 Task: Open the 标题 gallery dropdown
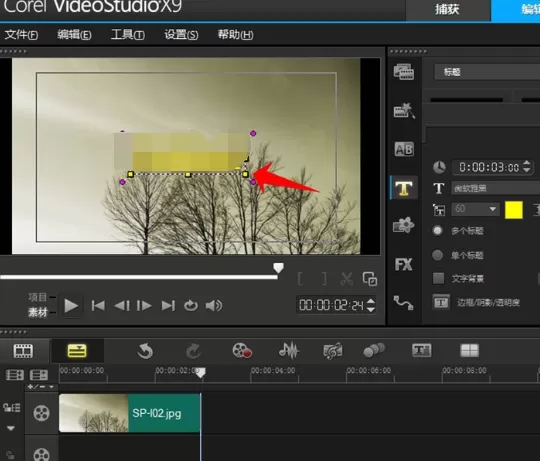487,72
